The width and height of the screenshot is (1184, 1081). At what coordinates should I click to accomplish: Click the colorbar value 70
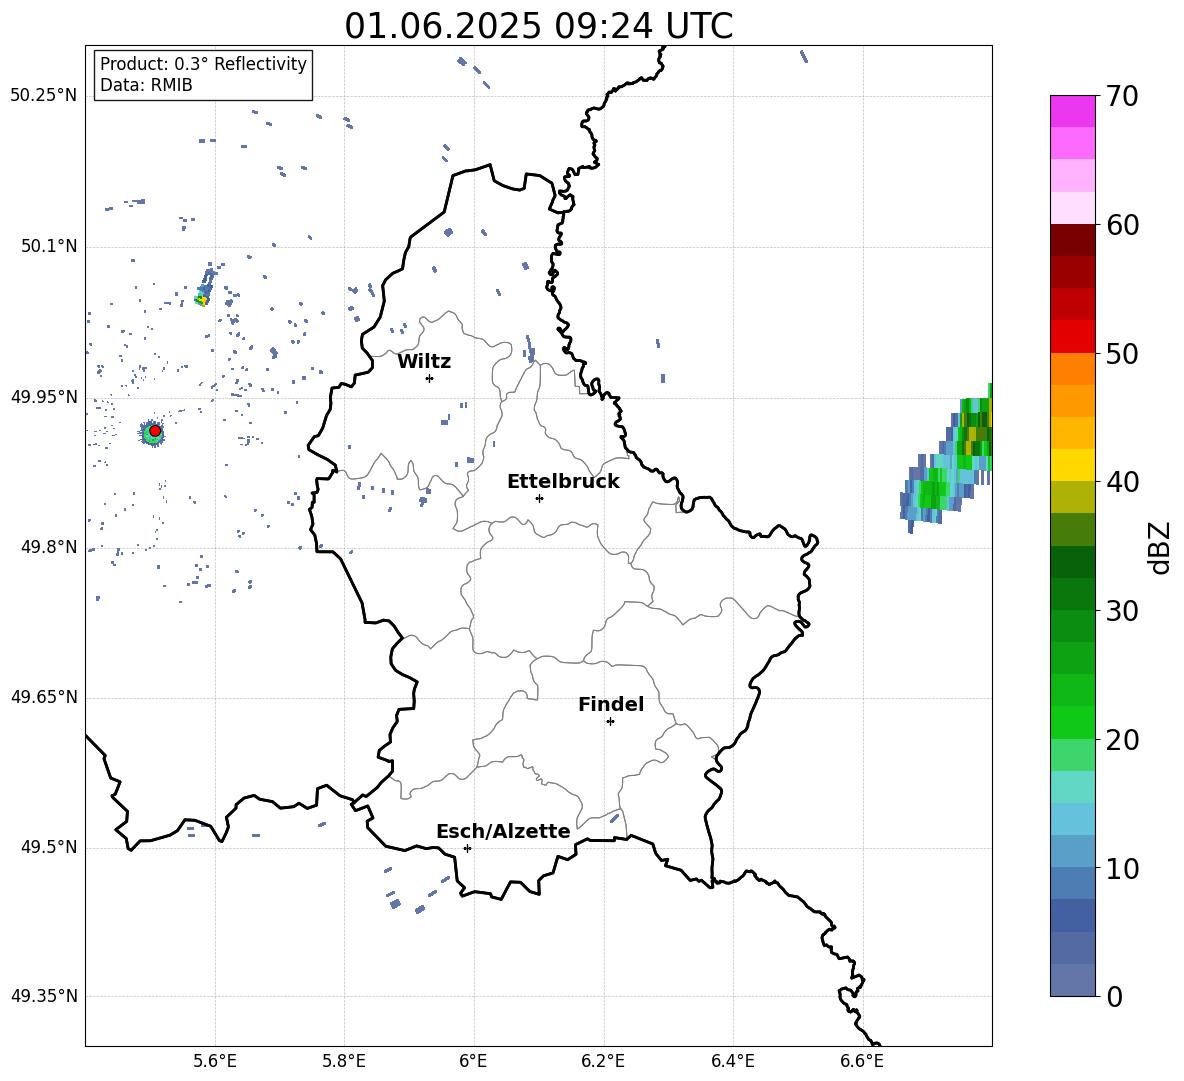click(1122, 96)
